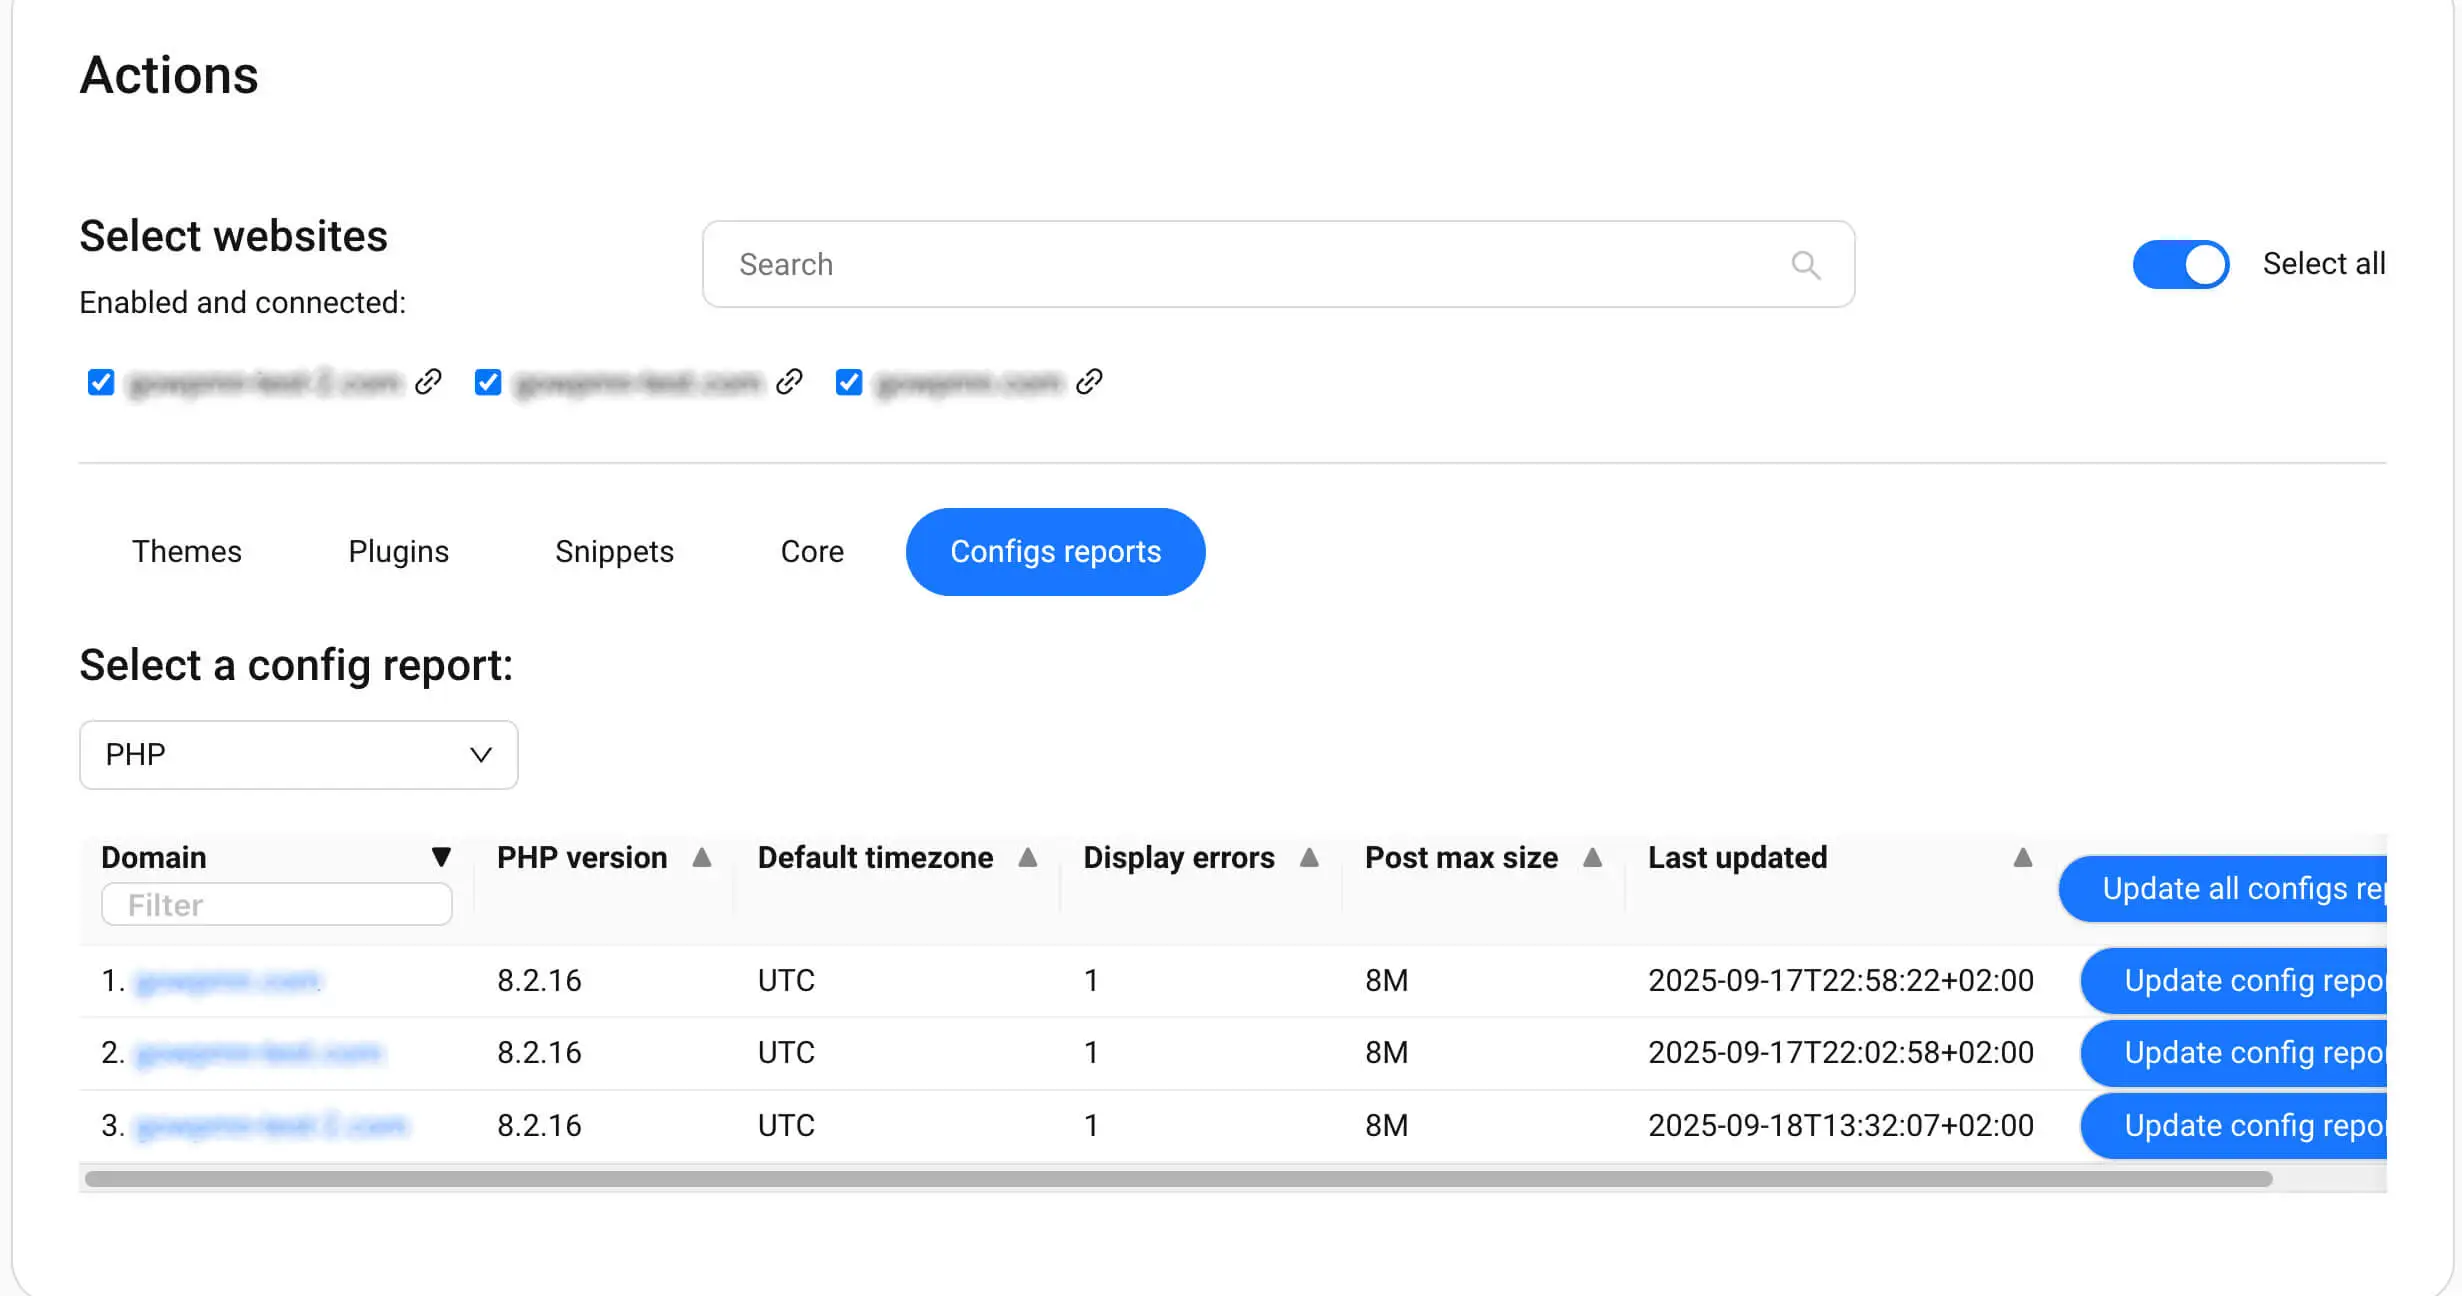Open the link icon next to the first website
The width and height of the screenshot is (2462, 1296).
[428, 381]
